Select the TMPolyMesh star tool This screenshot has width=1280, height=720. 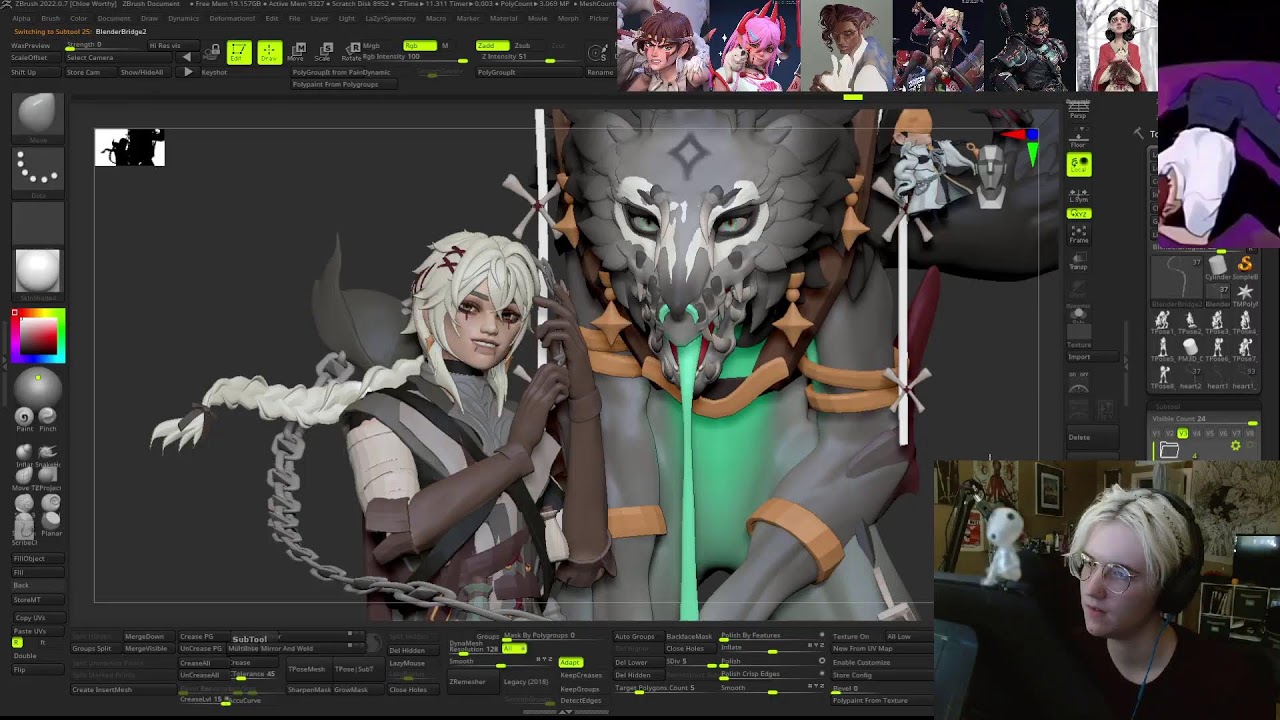tap(1245, 294)
